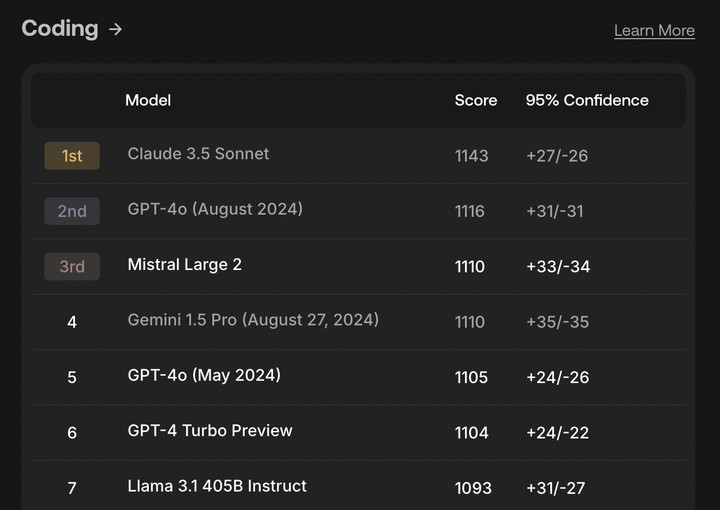
Task: Select the GPT-4o (May 2024) entry
Action: coord(204,375)
